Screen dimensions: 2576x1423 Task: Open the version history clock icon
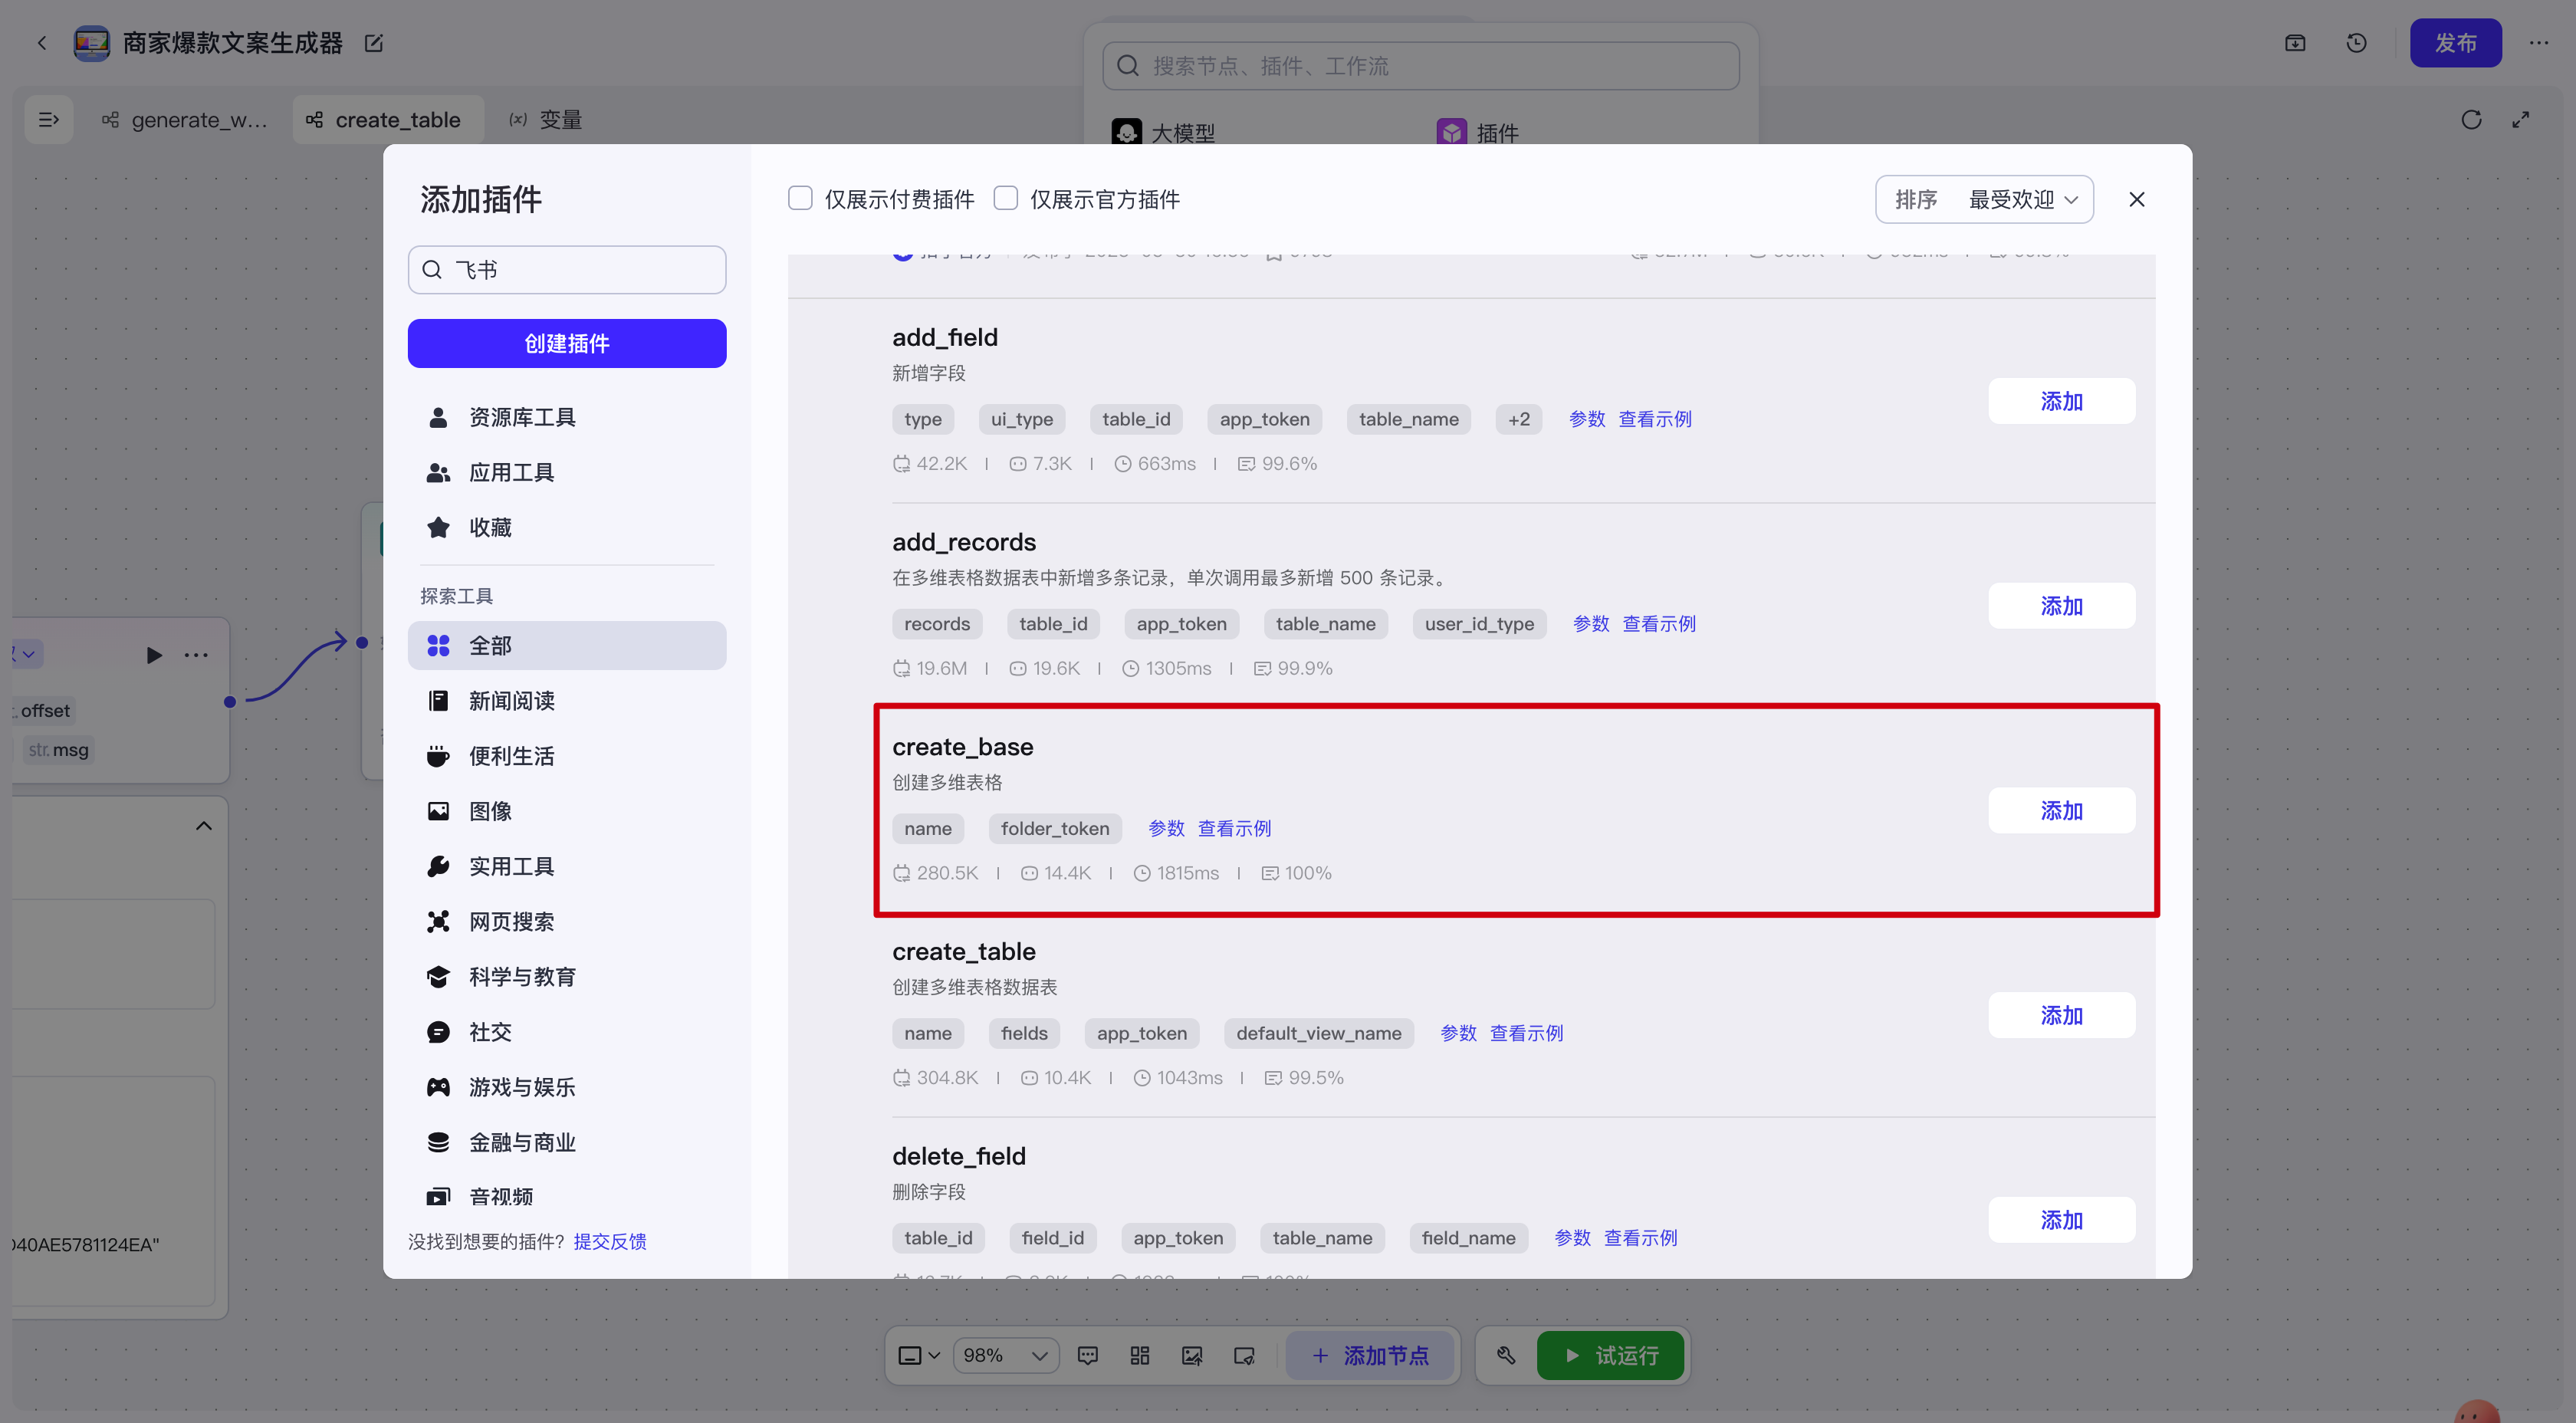(2356, 43)
